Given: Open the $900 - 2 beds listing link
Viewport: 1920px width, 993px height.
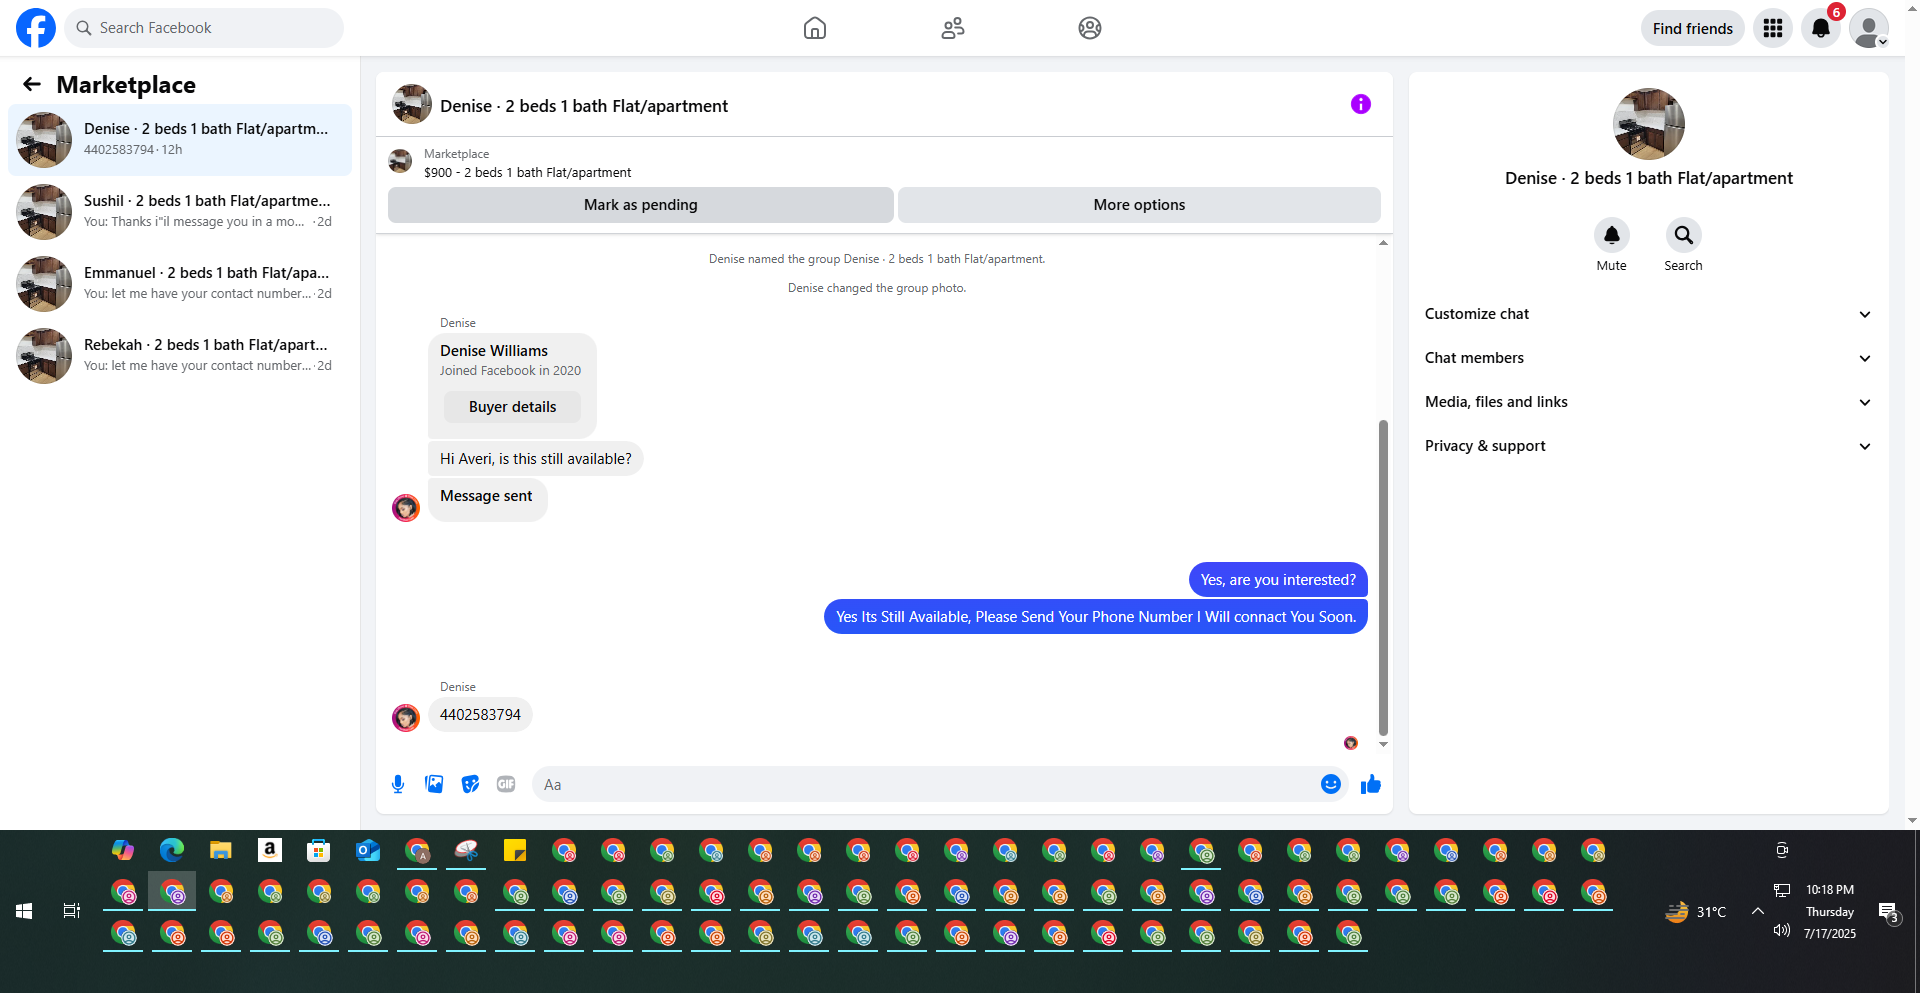Looking at the screenshot, I should click(x=527, y=173).
